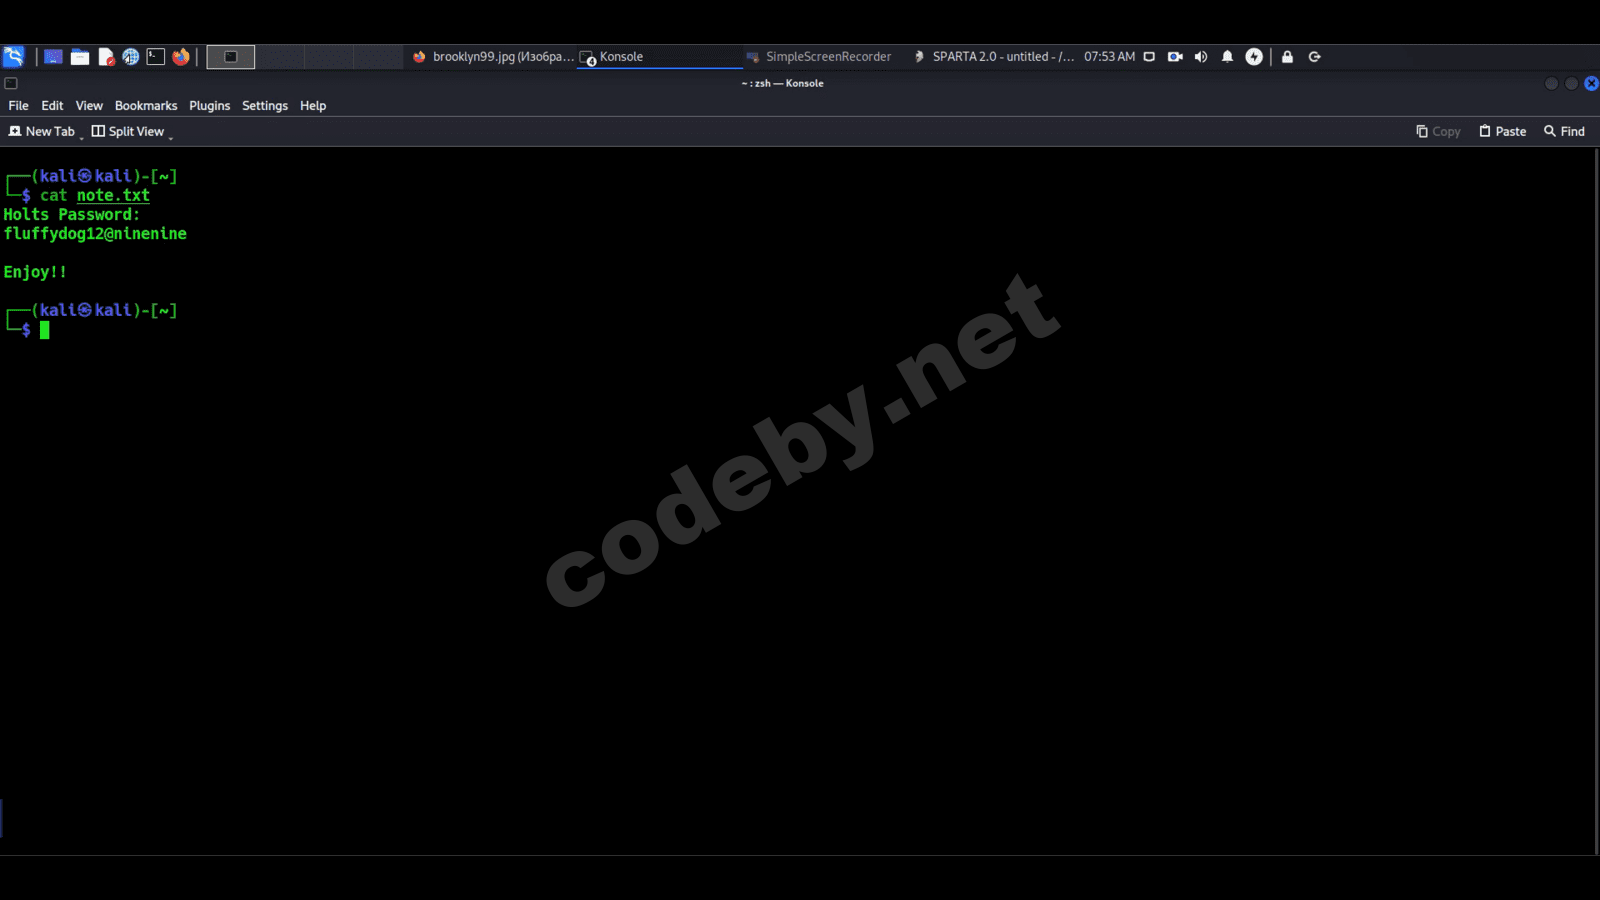Click the New Tab toolbar button
The width and height of the screenshot is (1600, 900).
(42, 132)
